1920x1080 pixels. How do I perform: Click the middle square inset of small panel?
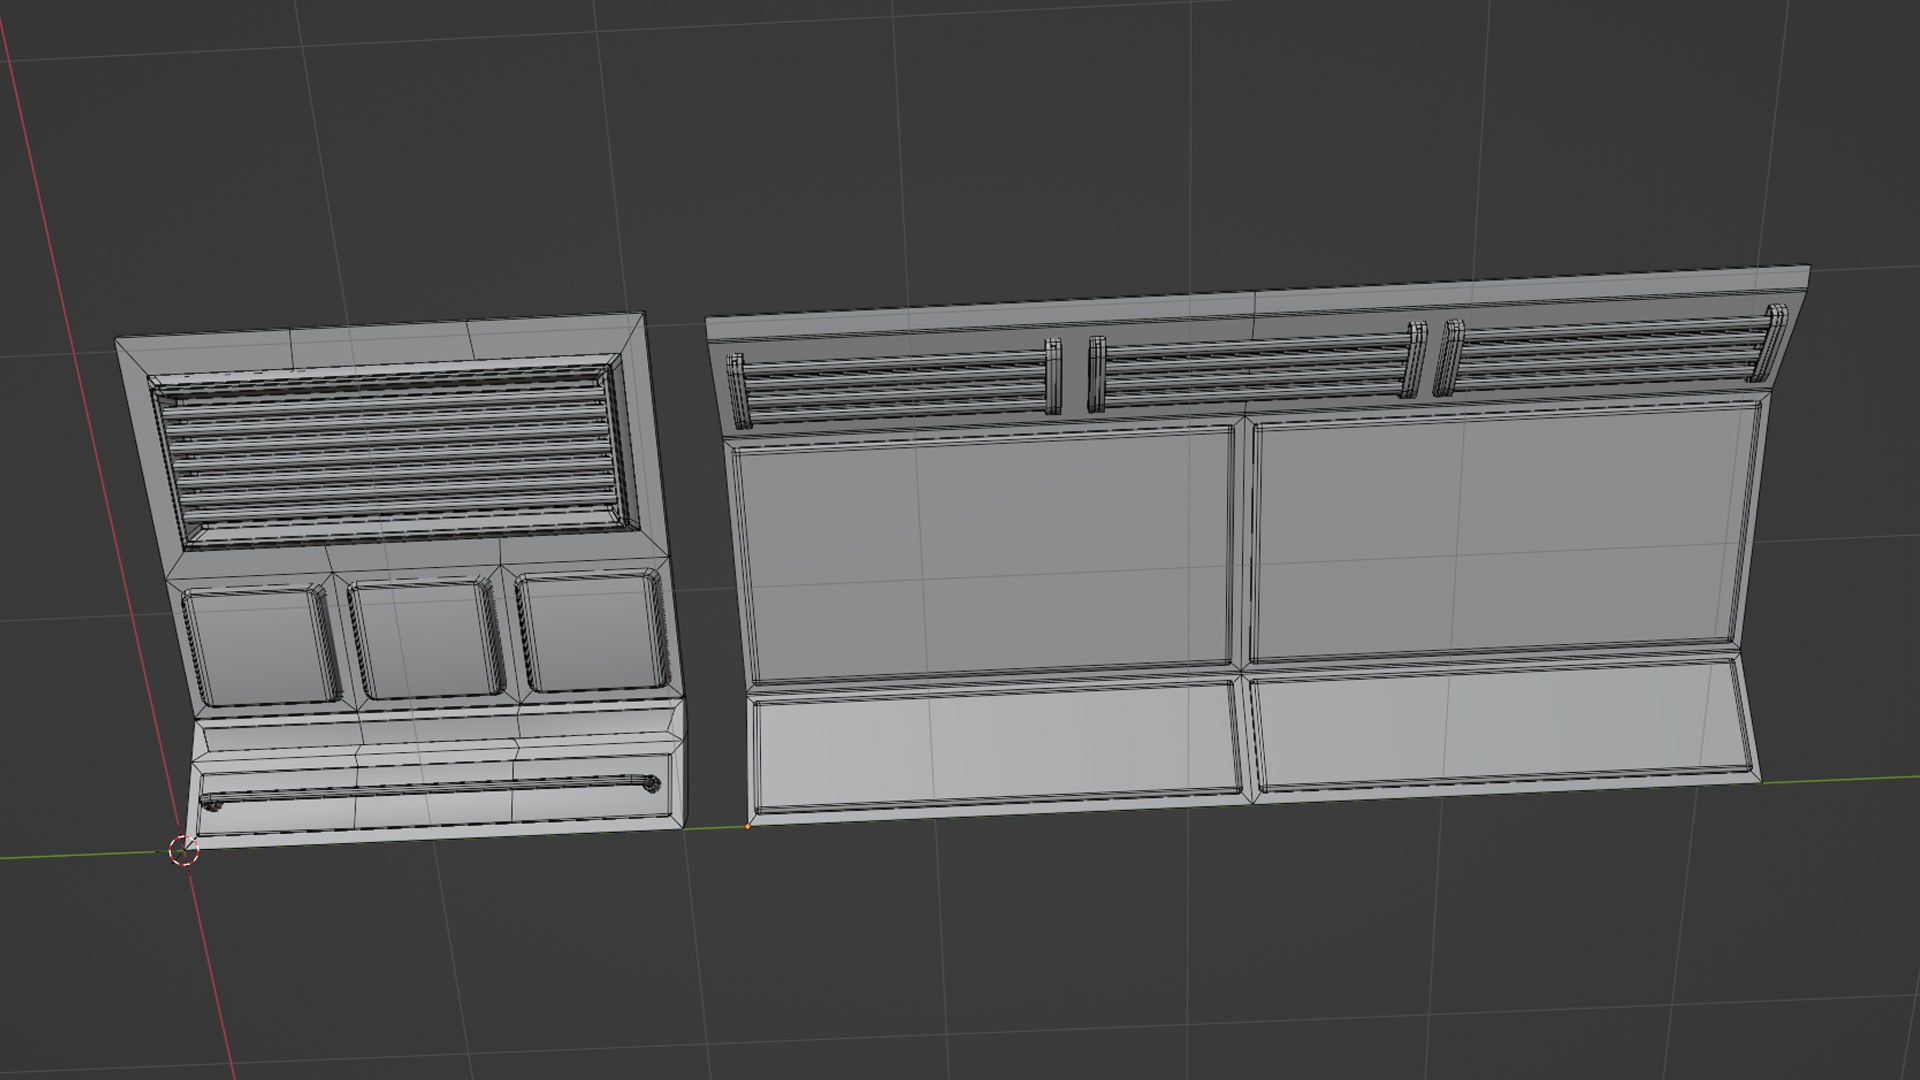click(x=428, y=638)
